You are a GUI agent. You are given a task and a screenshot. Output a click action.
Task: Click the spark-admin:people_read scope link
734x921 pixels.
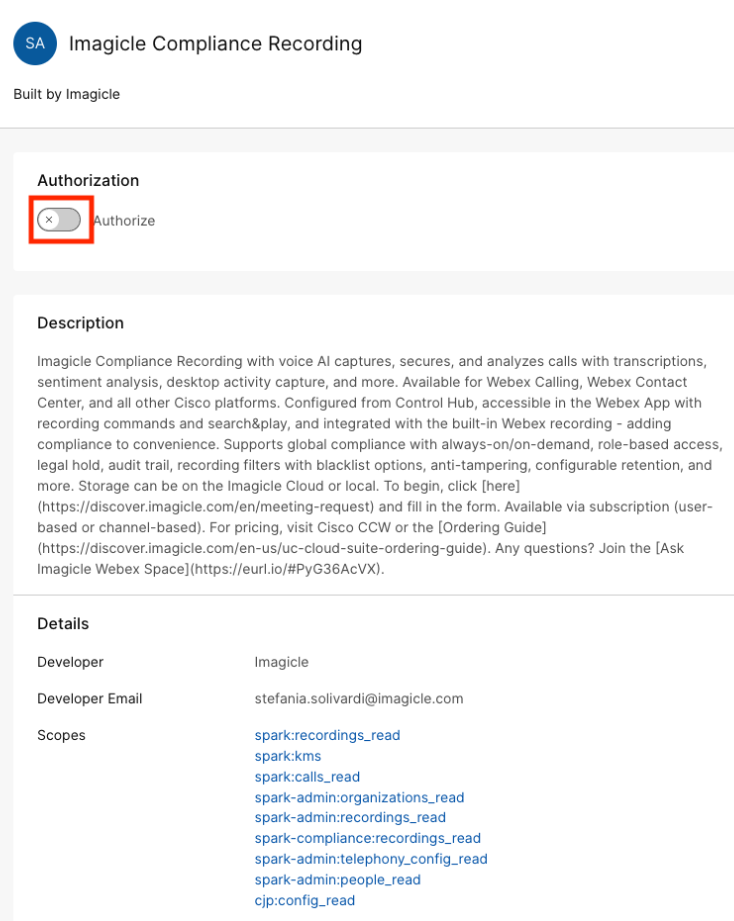337,880
